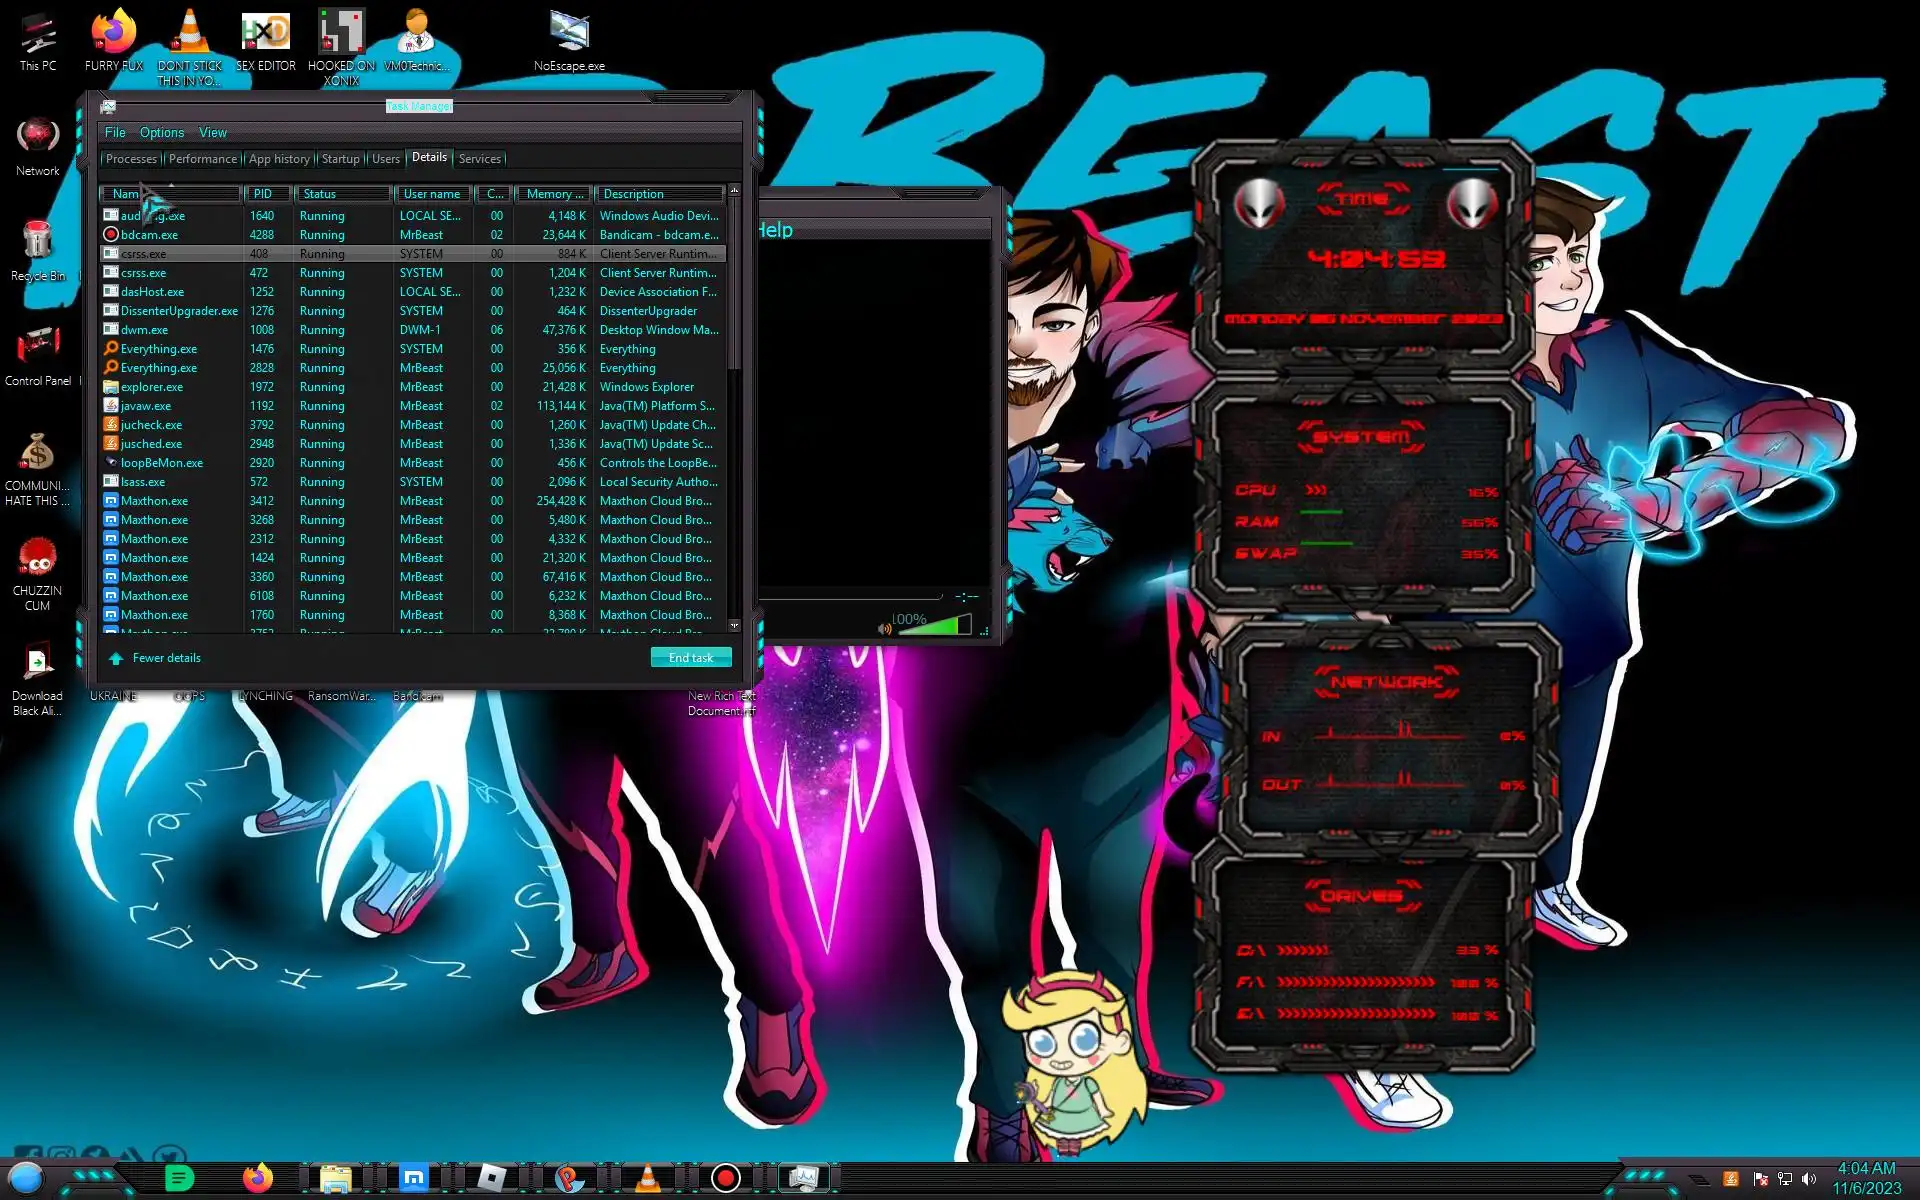The image size is (1920, 1200).
Task: Click the Maxthon browser taskbar icon
Action: pyautogui.click(x=413, y=1178)
